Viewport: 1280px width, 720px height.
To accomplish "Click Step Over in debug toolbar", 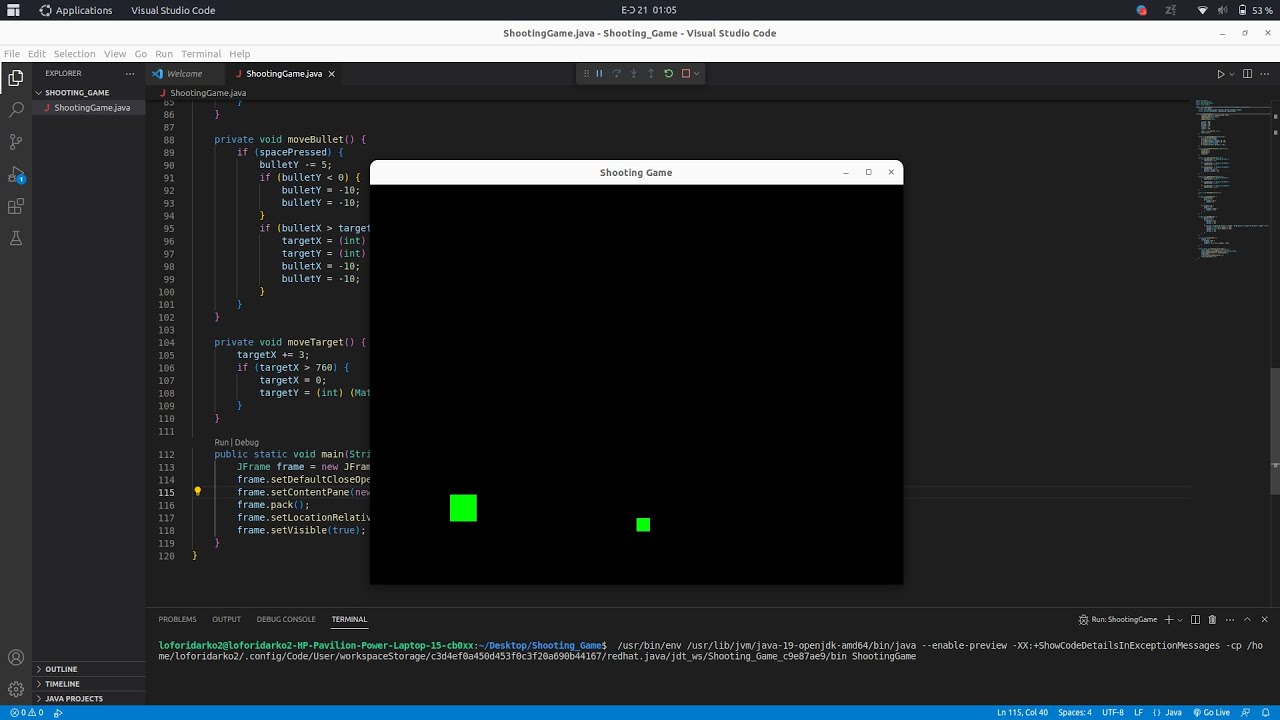I will tap(616, 73).
